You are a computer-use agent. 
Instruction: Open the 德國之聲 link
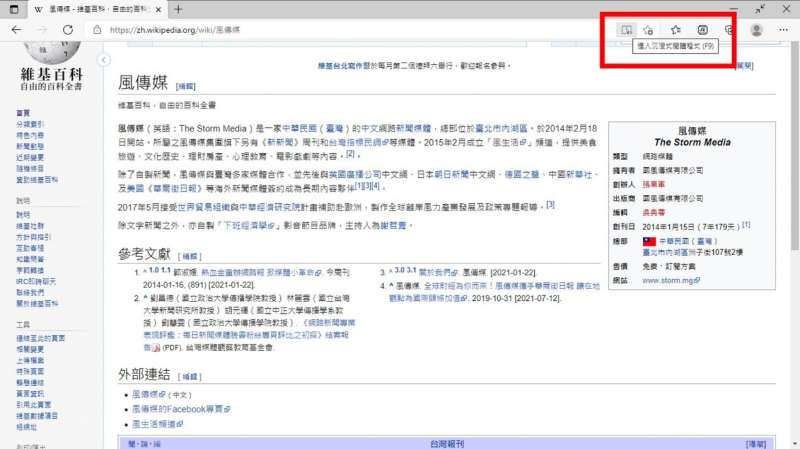(521, 174)
